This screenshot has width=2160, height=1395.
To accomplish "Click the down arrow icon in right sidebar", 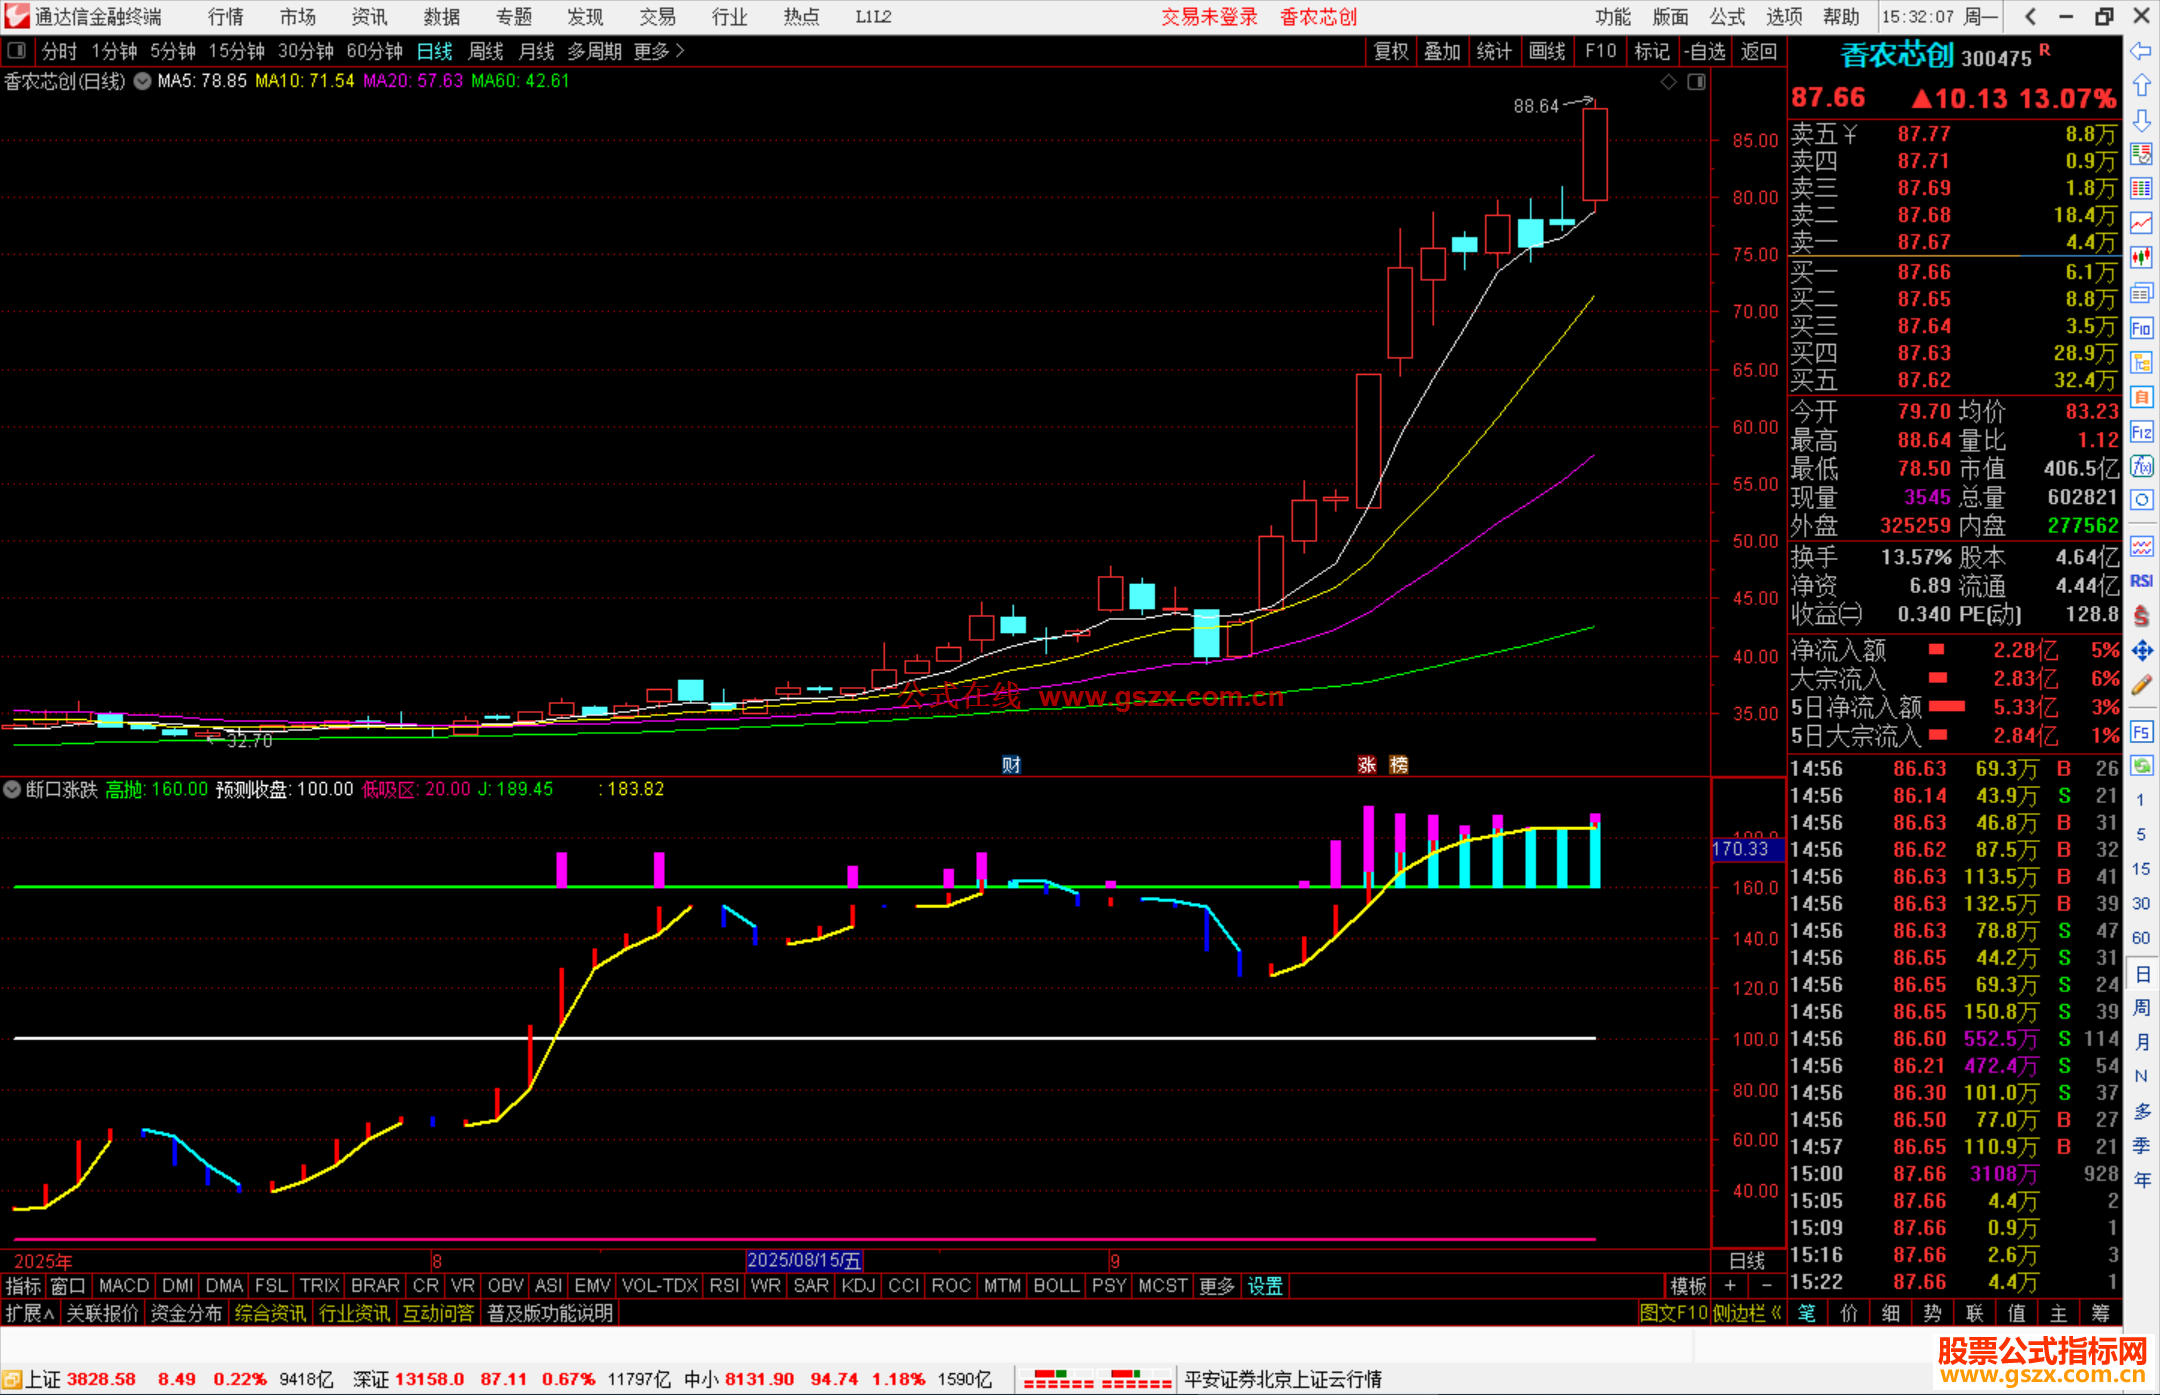I will pos(2141,120).
